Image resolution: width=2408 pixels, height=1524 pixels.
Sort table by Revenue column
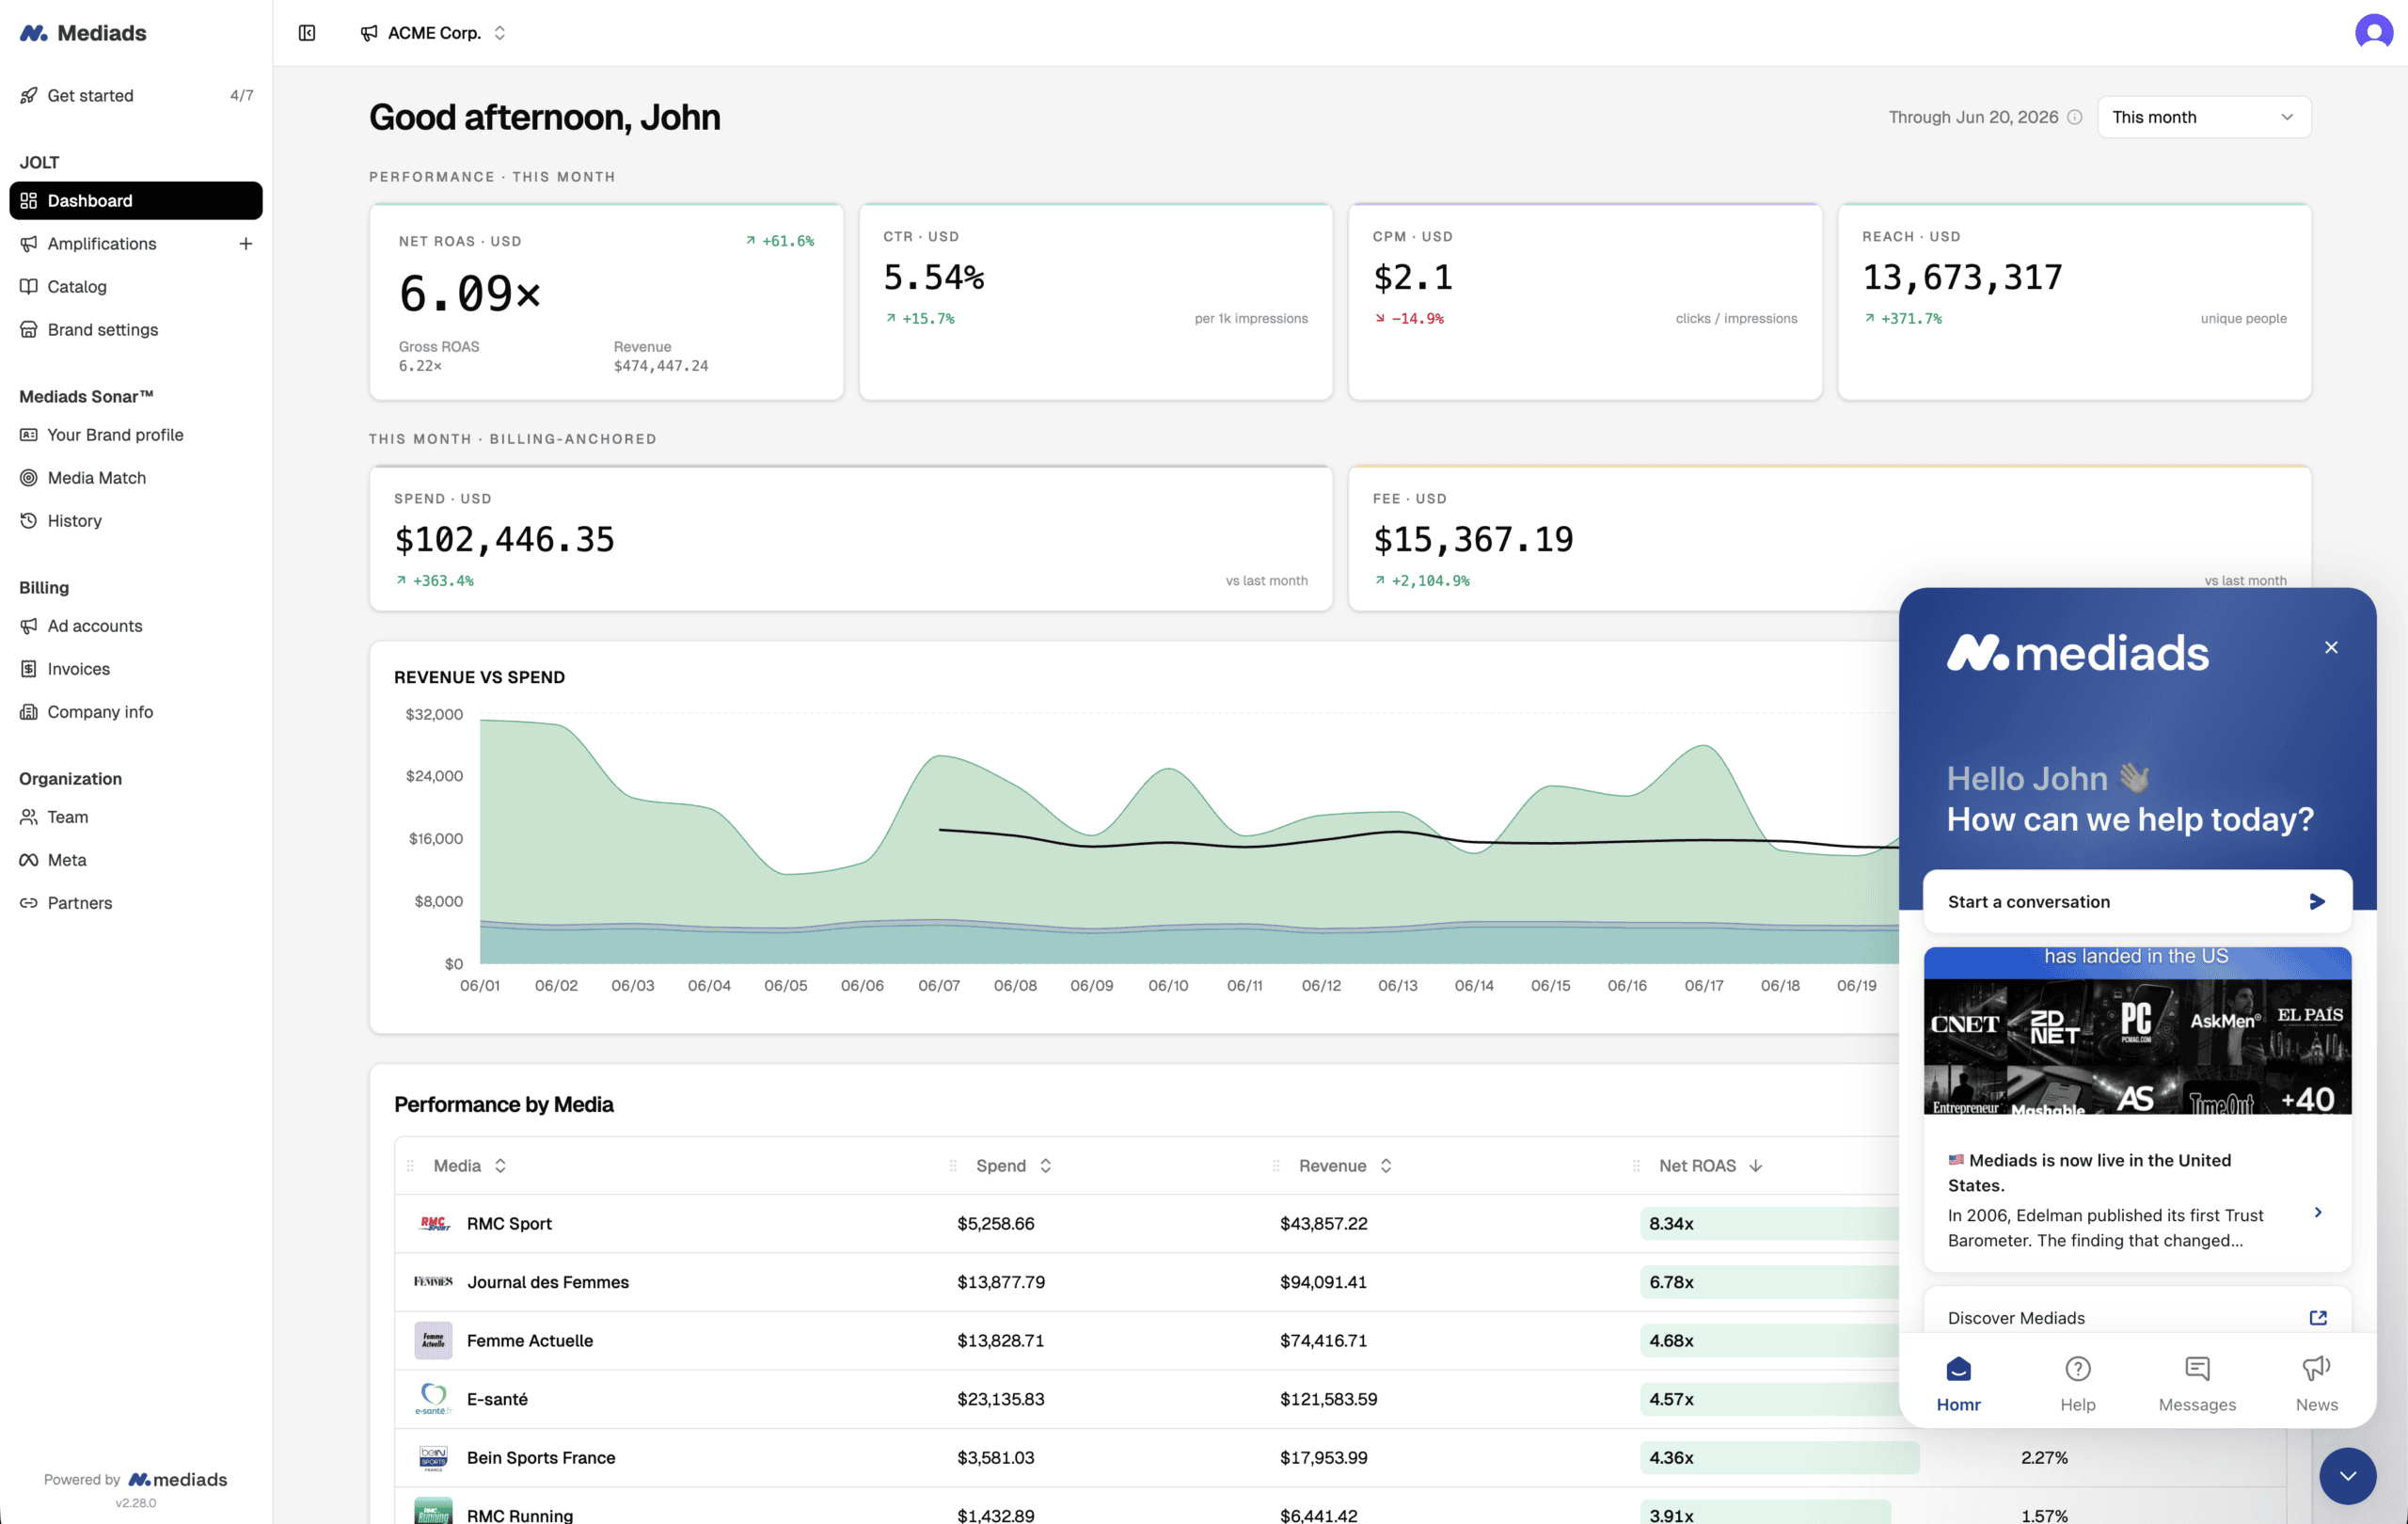click(x=1345, y=1165)
